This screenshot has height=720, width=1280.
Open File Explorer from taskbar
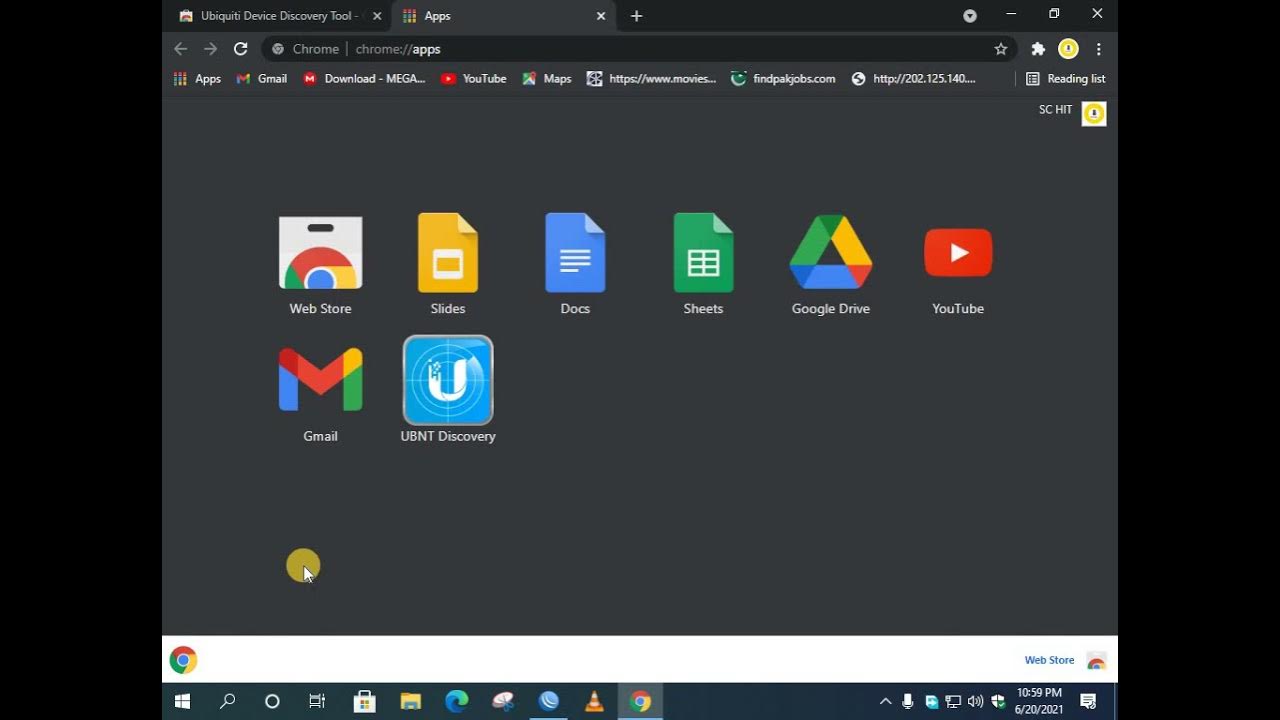[410, 701]
